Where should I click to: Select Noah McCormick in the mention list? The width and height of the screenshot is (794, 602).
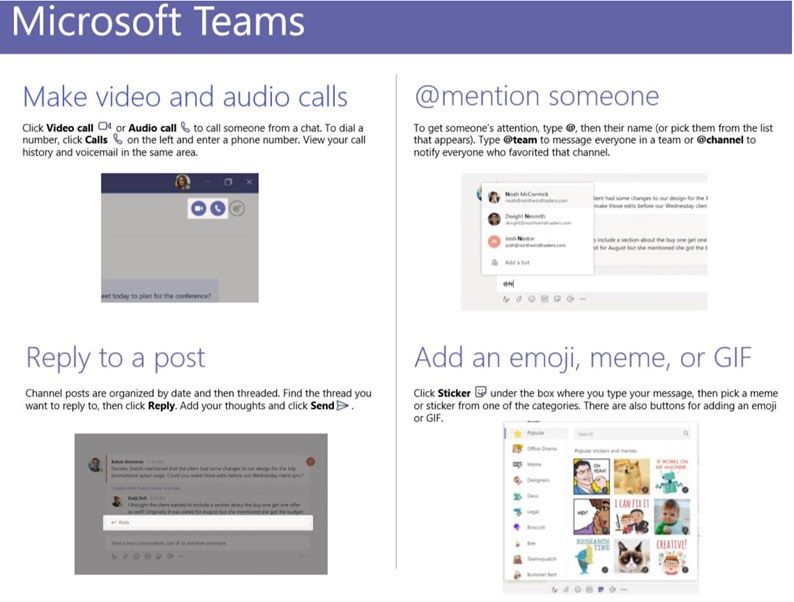(537, 197)
